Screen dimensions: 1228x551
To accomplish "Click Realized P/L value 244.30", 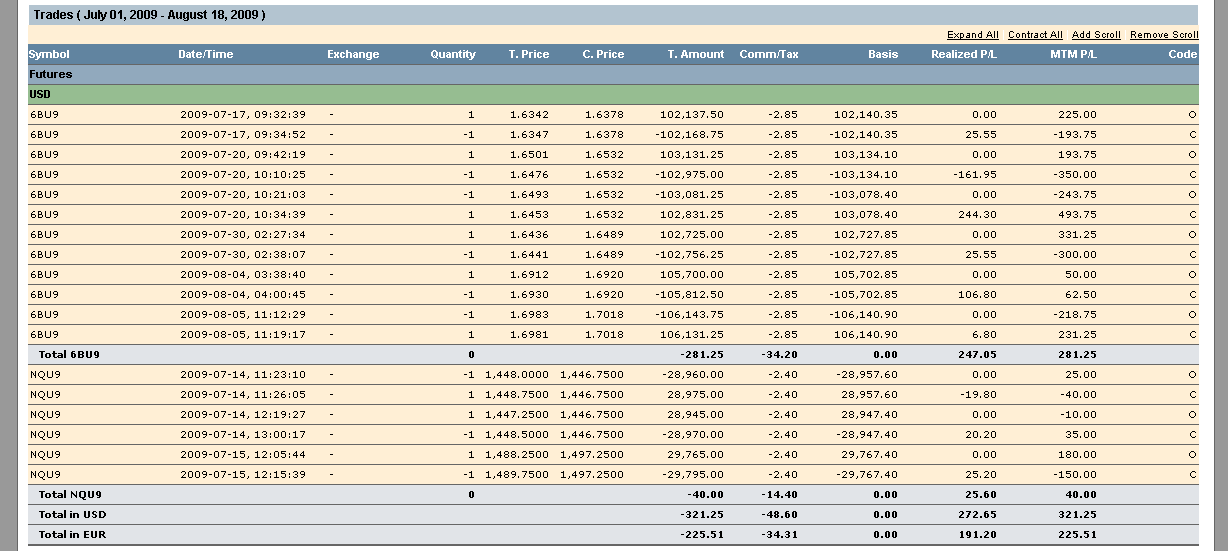I will point(980,214).
